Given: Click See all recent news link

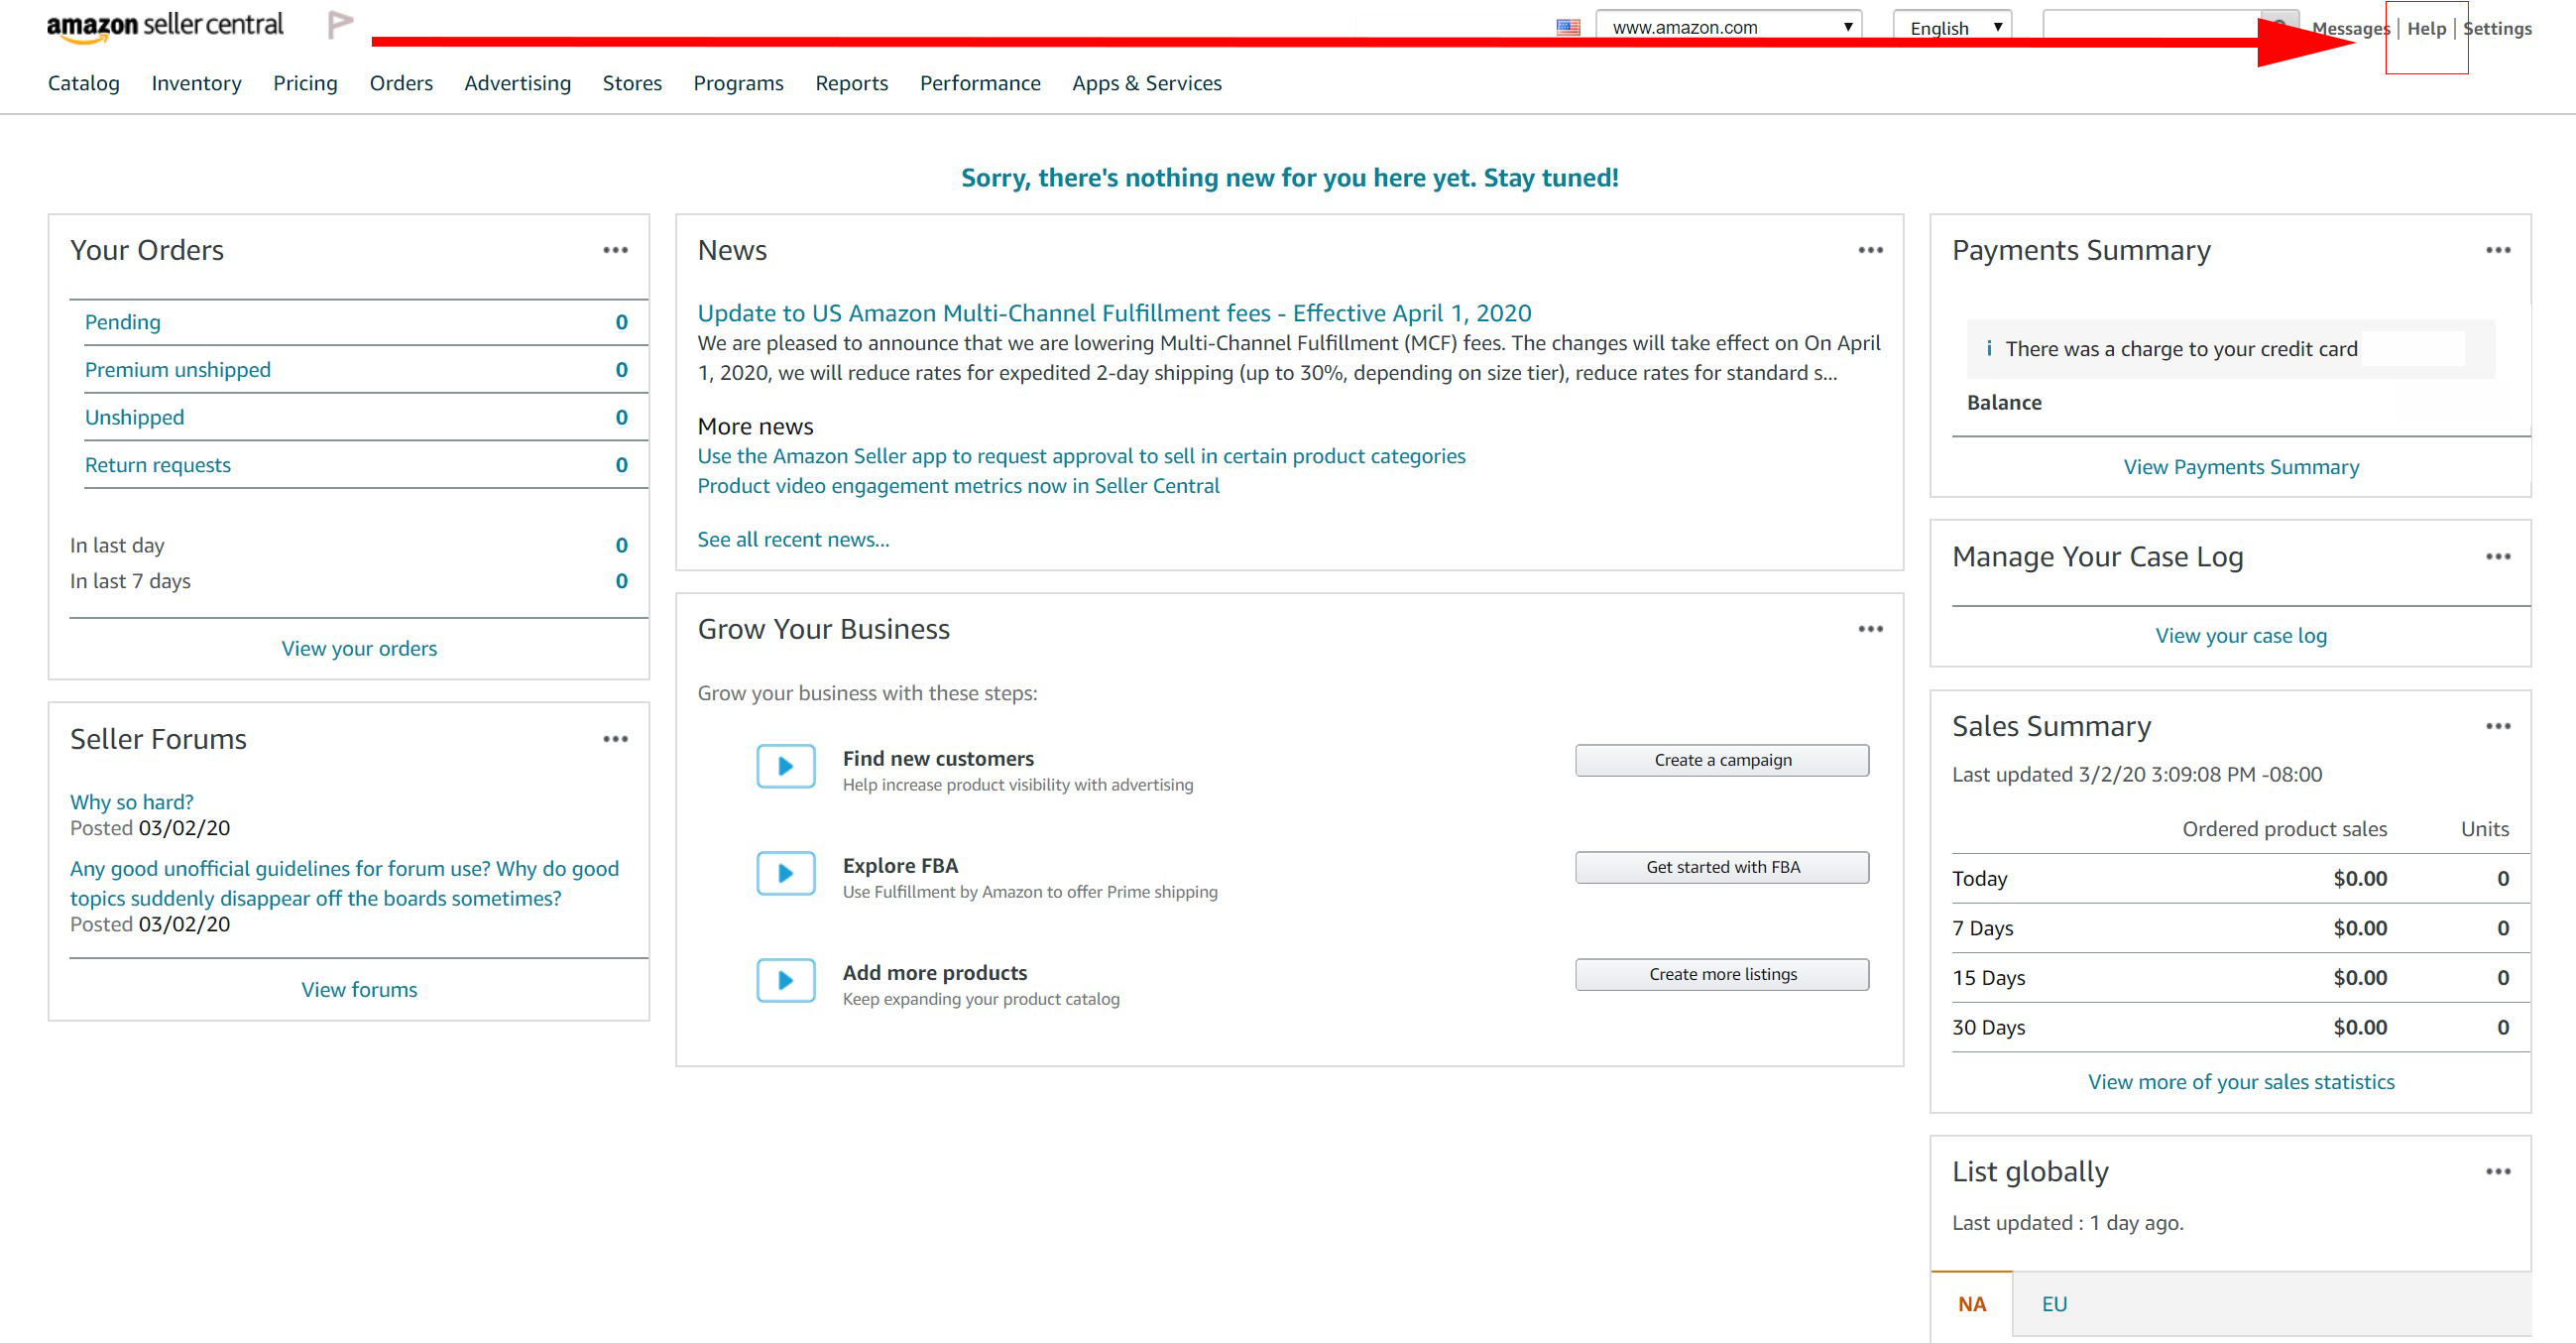Looking at the screenshot, I should point(794,539).
